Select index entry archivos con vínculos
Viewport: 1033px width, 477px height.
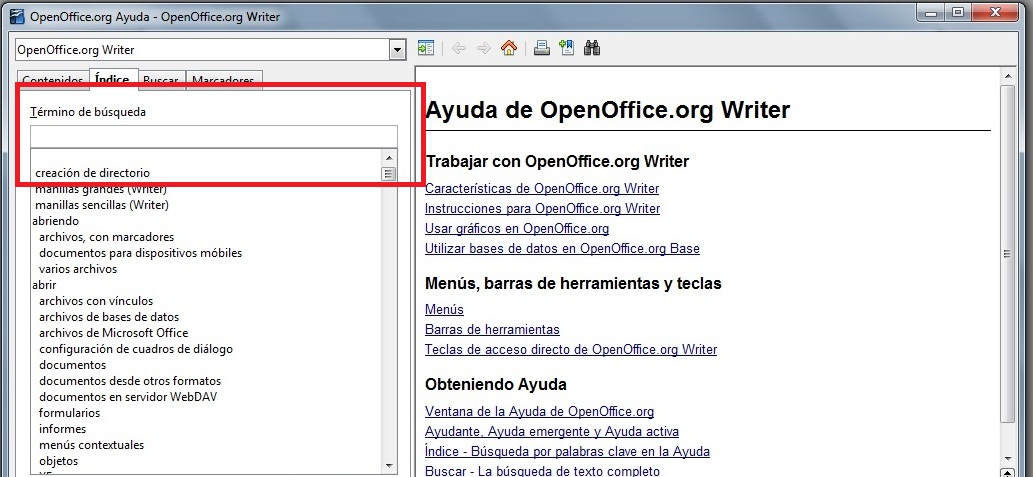(96, 301)
